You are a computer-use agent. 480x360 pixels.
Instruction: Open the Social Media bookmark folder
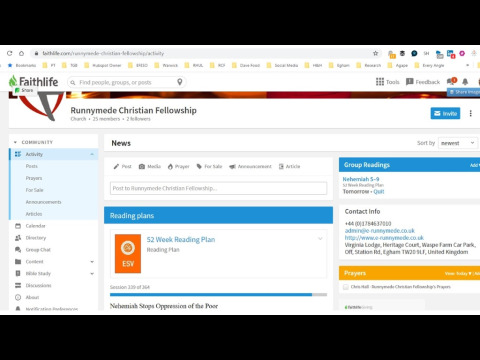tap(282, 65)
